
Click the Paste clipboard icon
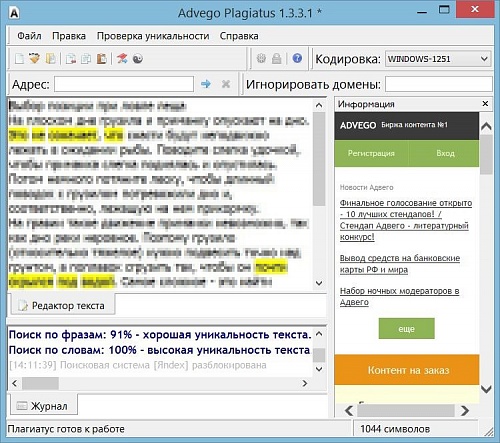point(102,59)
